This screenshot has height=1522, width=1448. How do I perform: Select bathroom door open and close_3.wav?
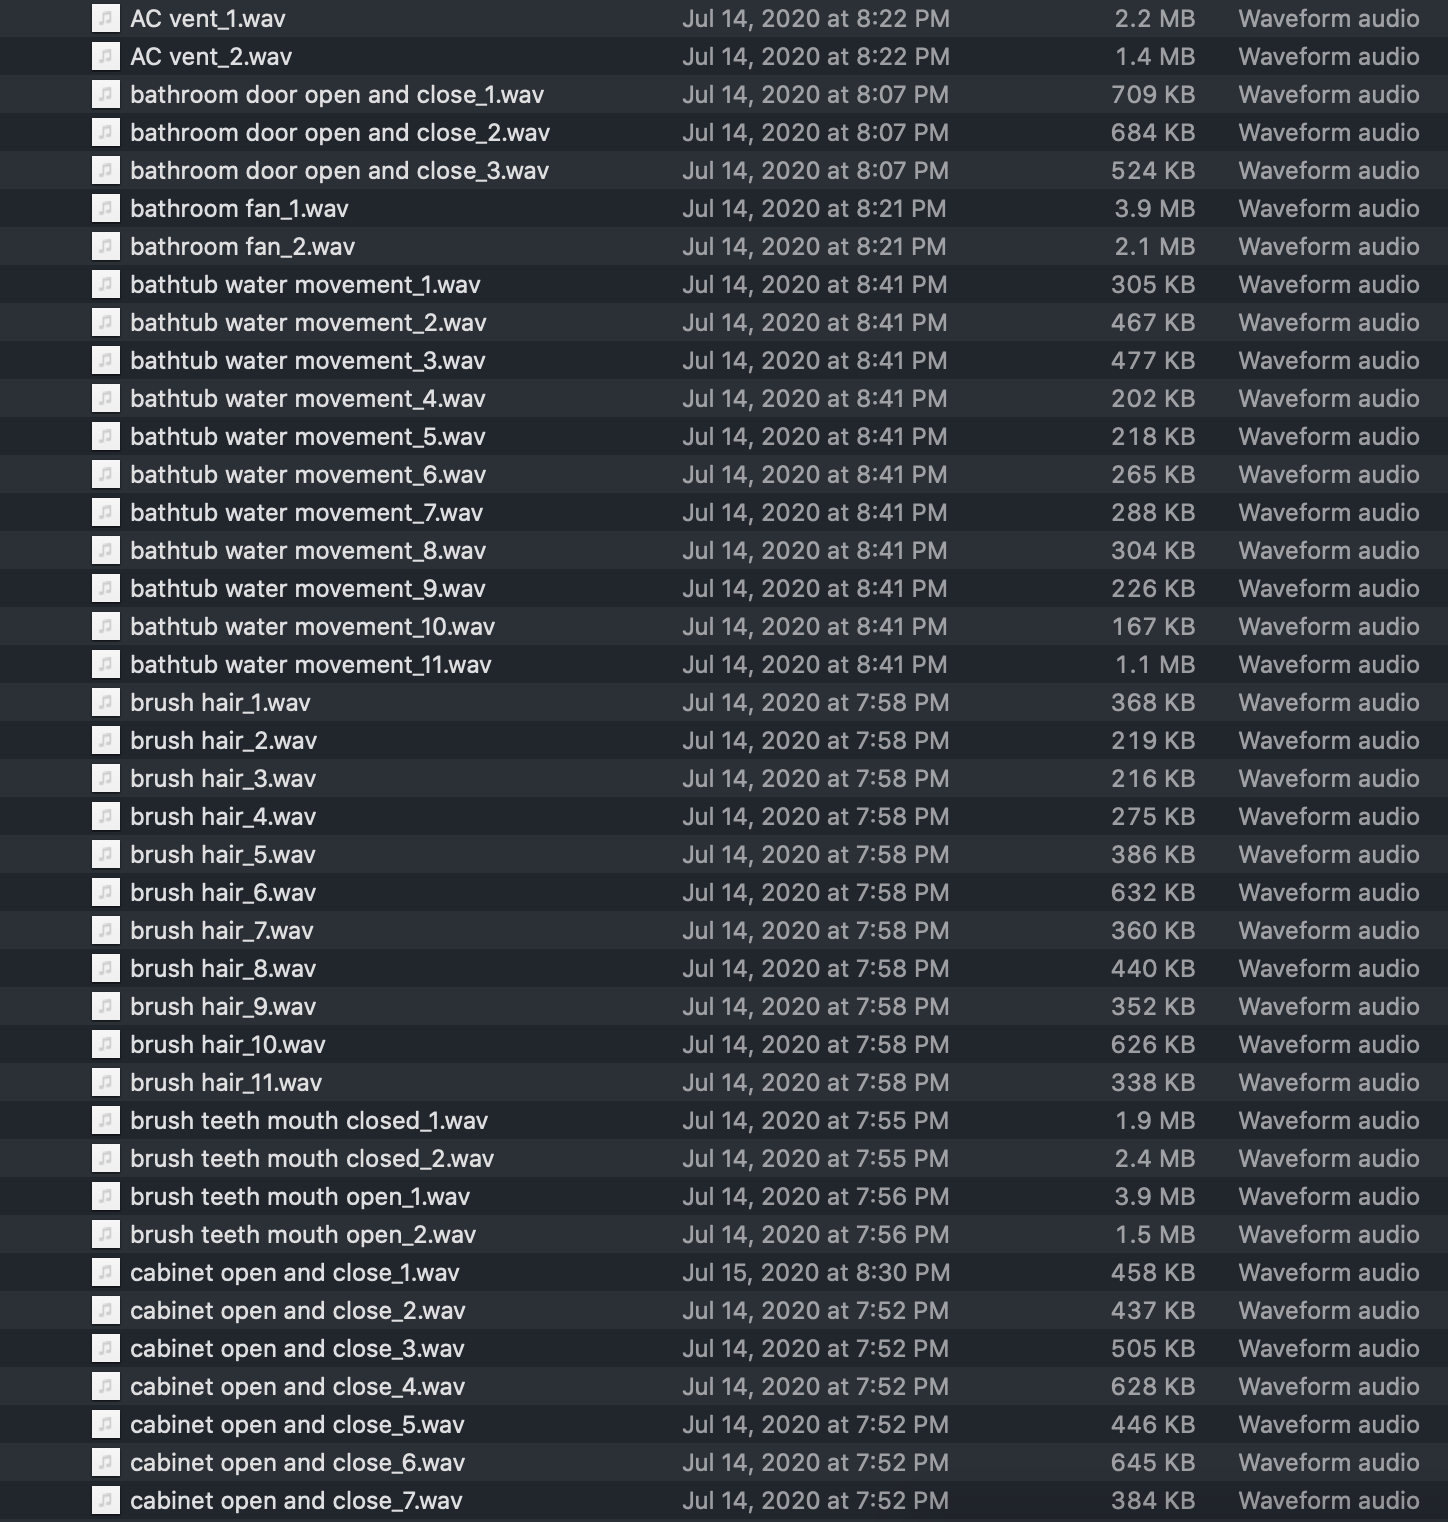339,171
